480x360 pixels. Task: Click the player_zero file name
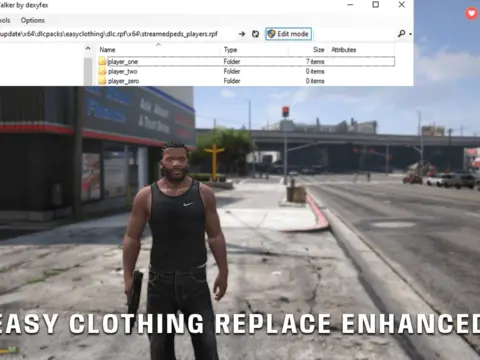pos(124,81)
